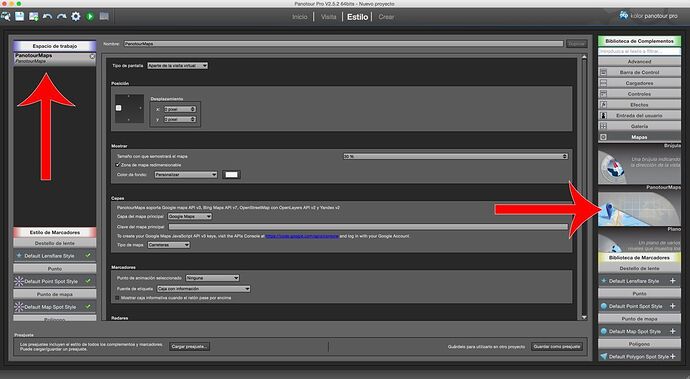Viewport: 690px width, 379px height.
Task: Click the white background color swatch
Action: pyautogui.click(x=231, y=175)
